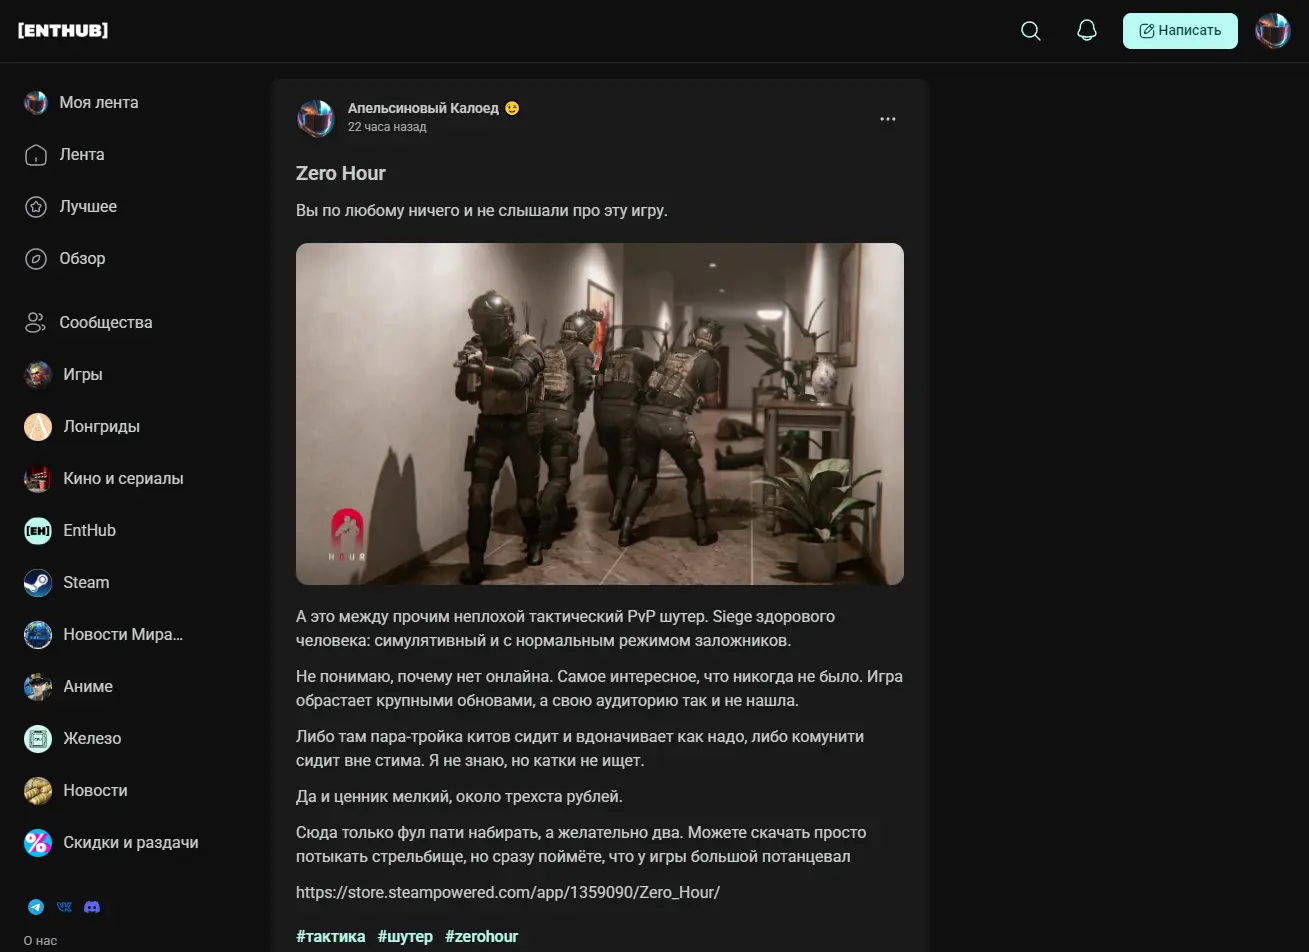
Task: Open author Апельсиновый Калоед profile name
Action: tap(423, 108)
